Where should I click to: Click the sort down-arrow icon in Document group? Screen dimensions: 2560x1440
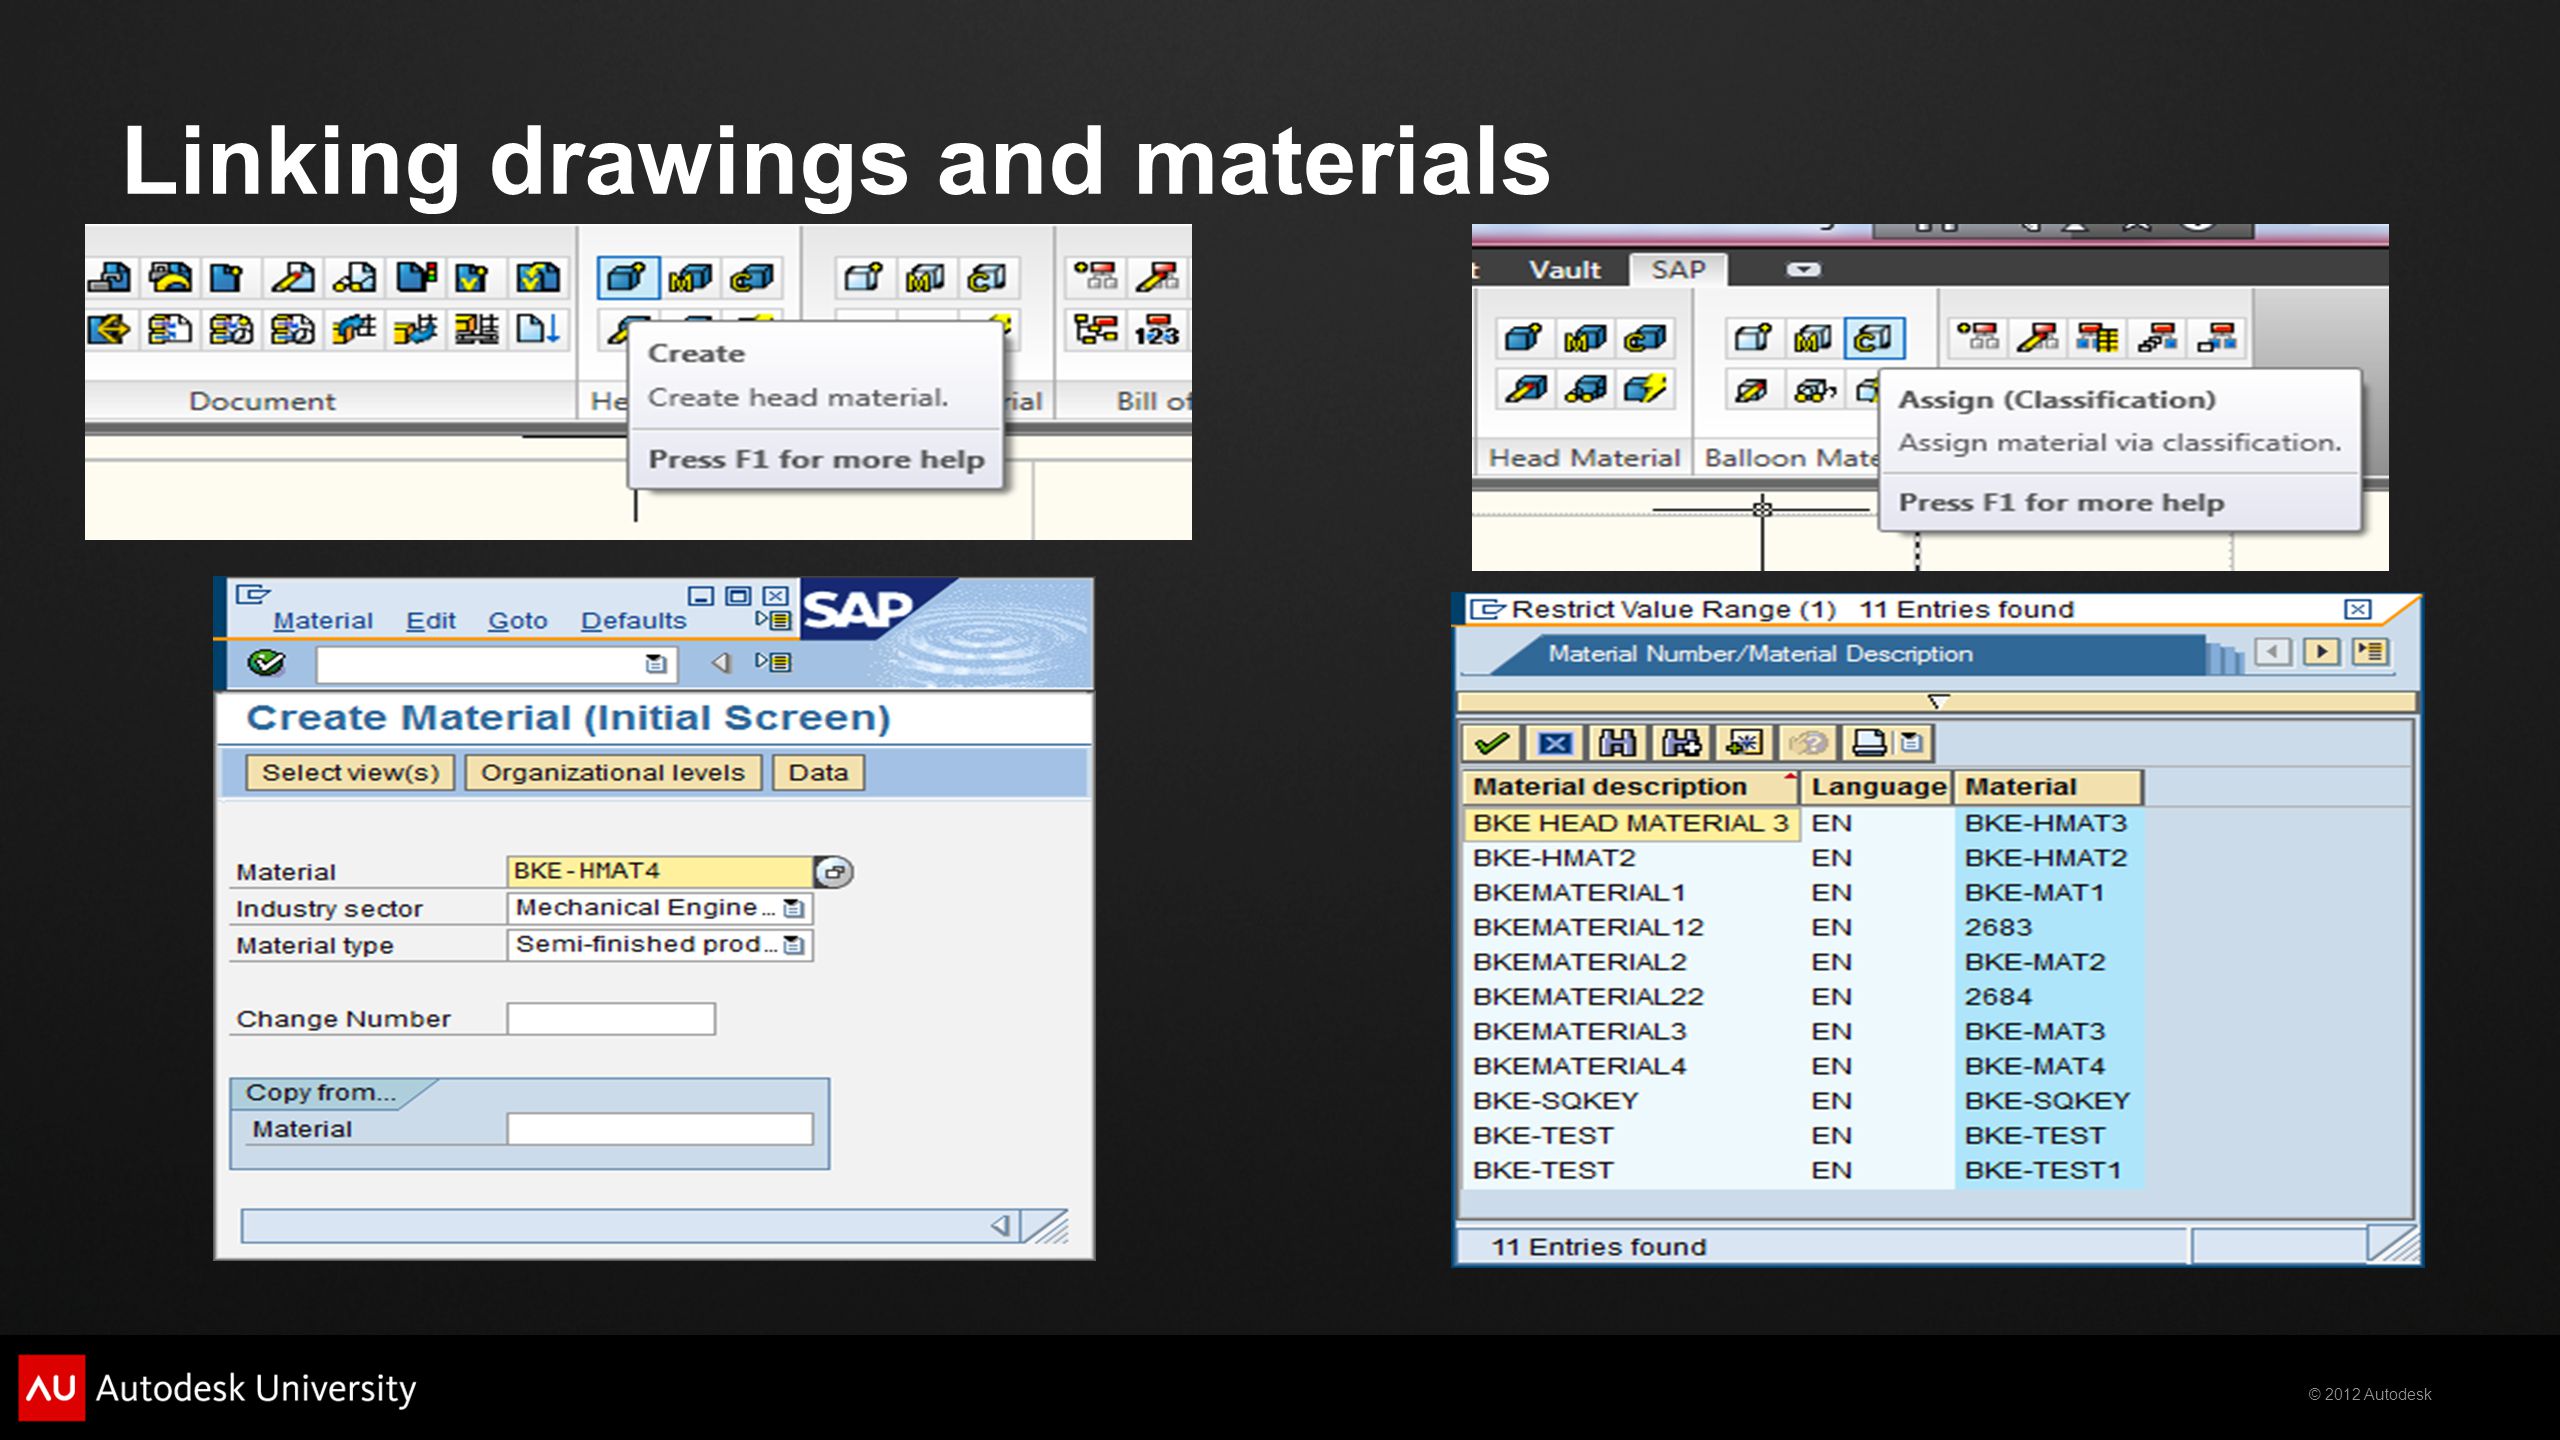(538, 329)
